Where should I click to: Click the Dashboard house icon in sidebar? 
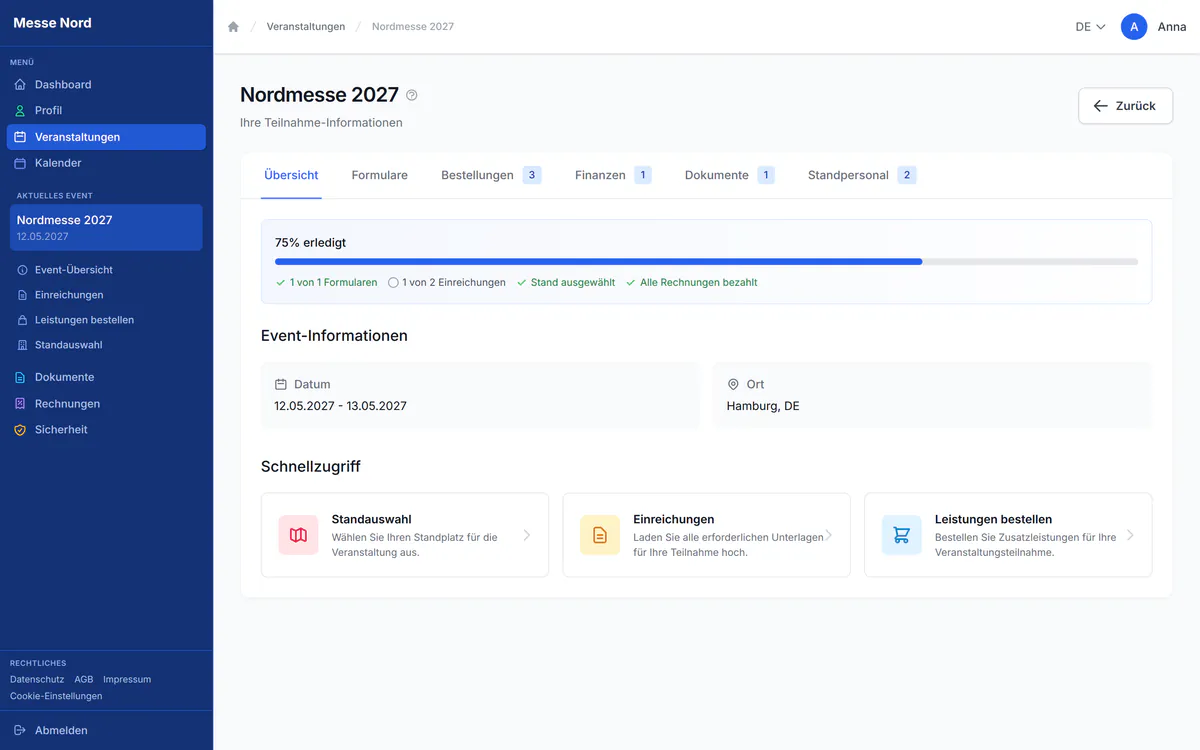click(x=20, y=85)
